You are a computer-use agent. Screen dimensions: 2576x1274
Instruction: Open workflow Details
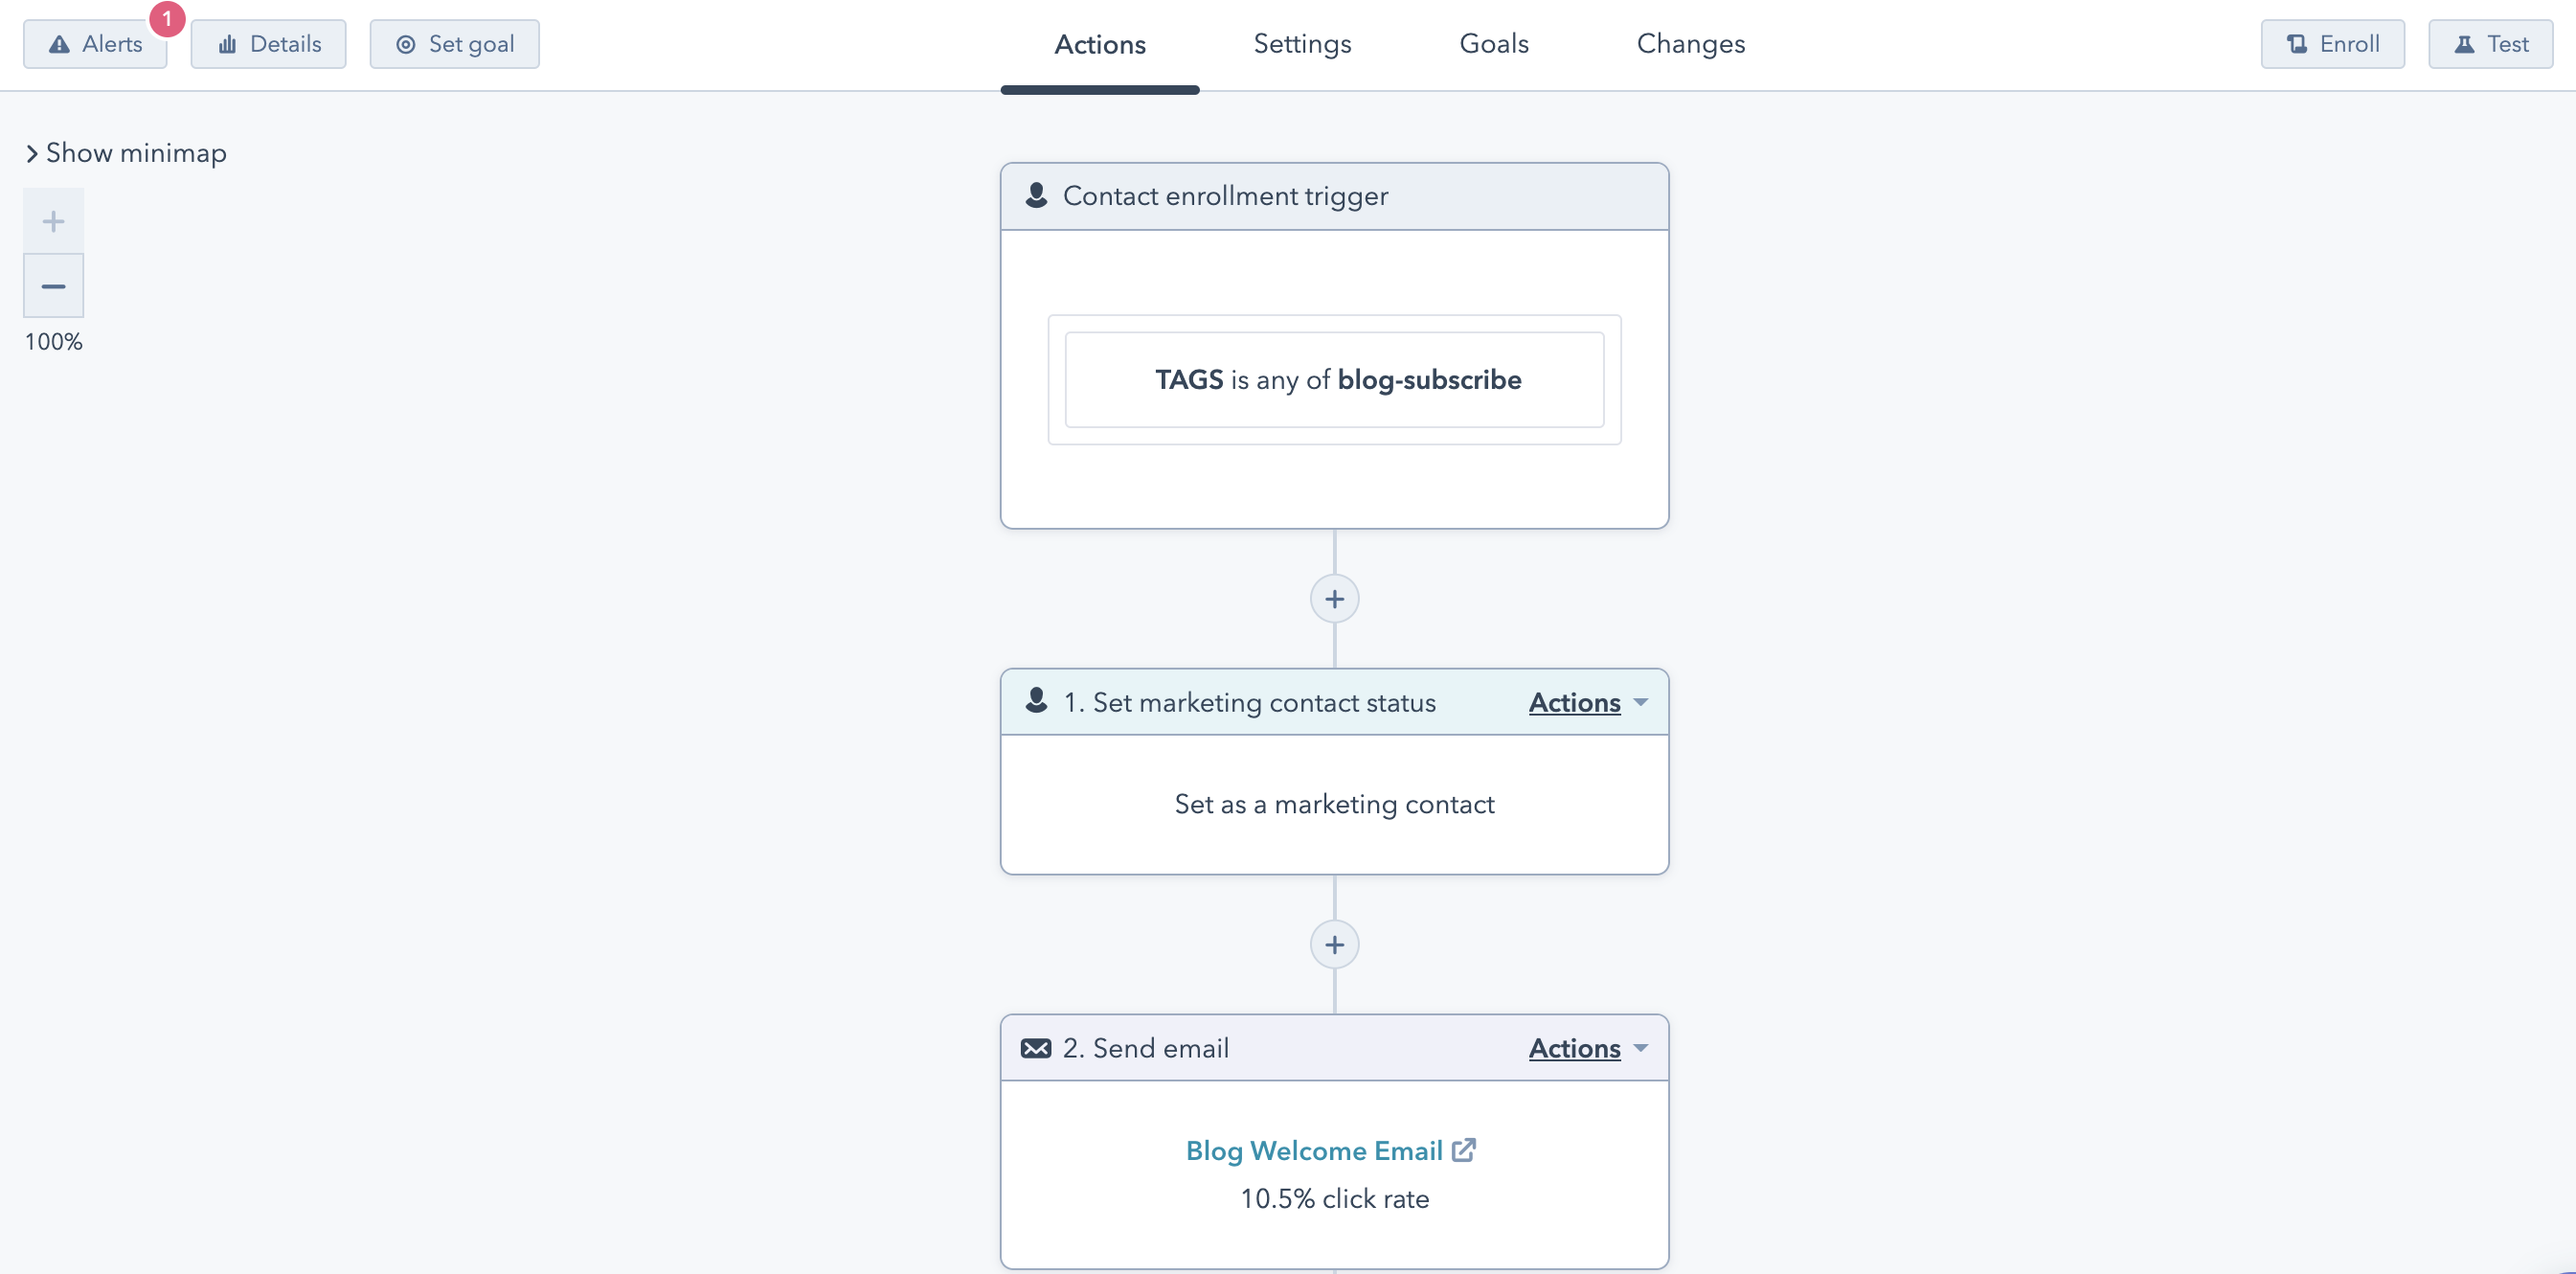point(268,44)
